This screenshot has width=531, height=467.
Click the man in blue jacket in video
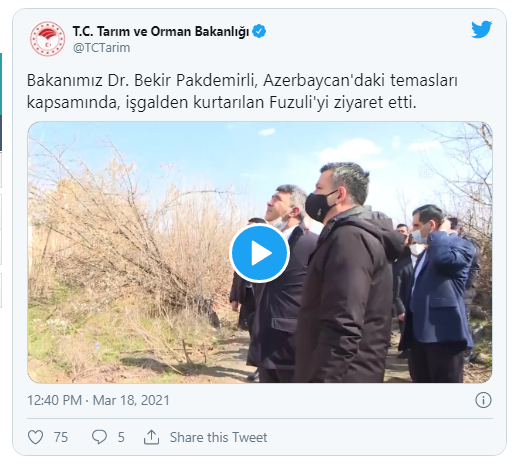(437, 291)
